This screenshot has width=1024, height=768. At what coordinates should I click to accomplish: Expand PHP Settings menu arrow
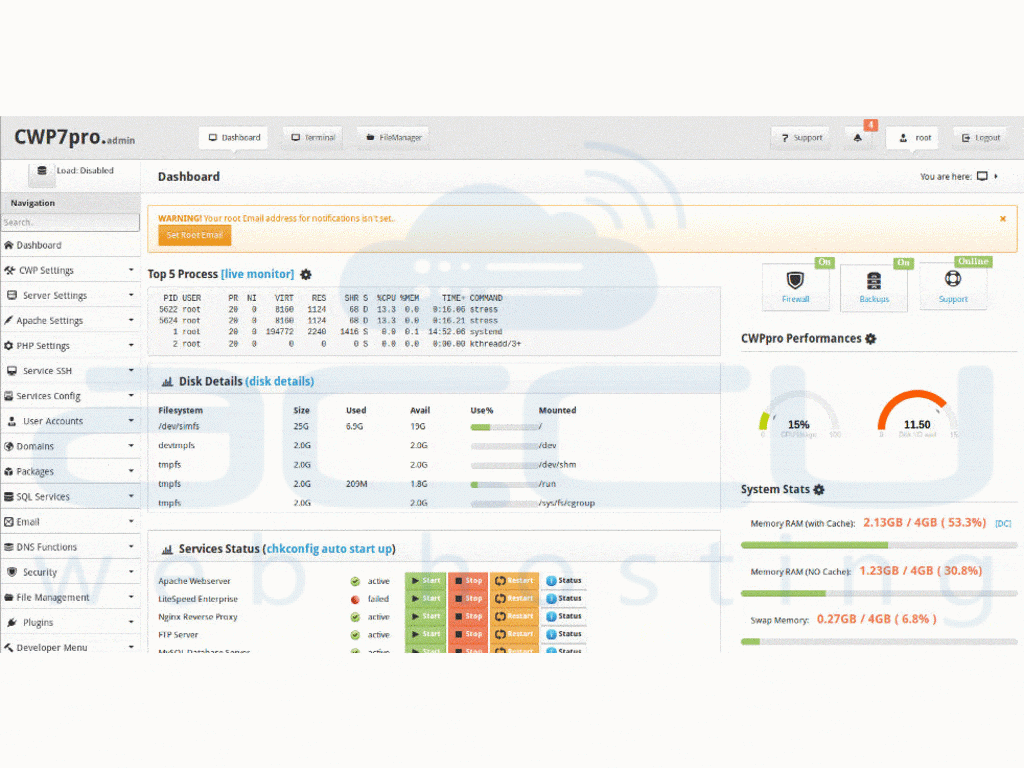(x=131, y=345)
